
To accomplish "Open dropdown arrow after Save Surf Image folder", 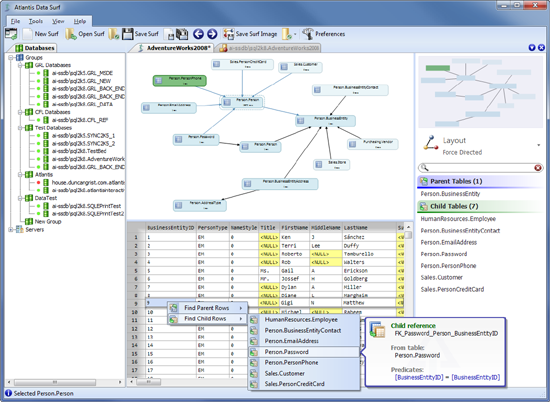I will coord(295,34).
